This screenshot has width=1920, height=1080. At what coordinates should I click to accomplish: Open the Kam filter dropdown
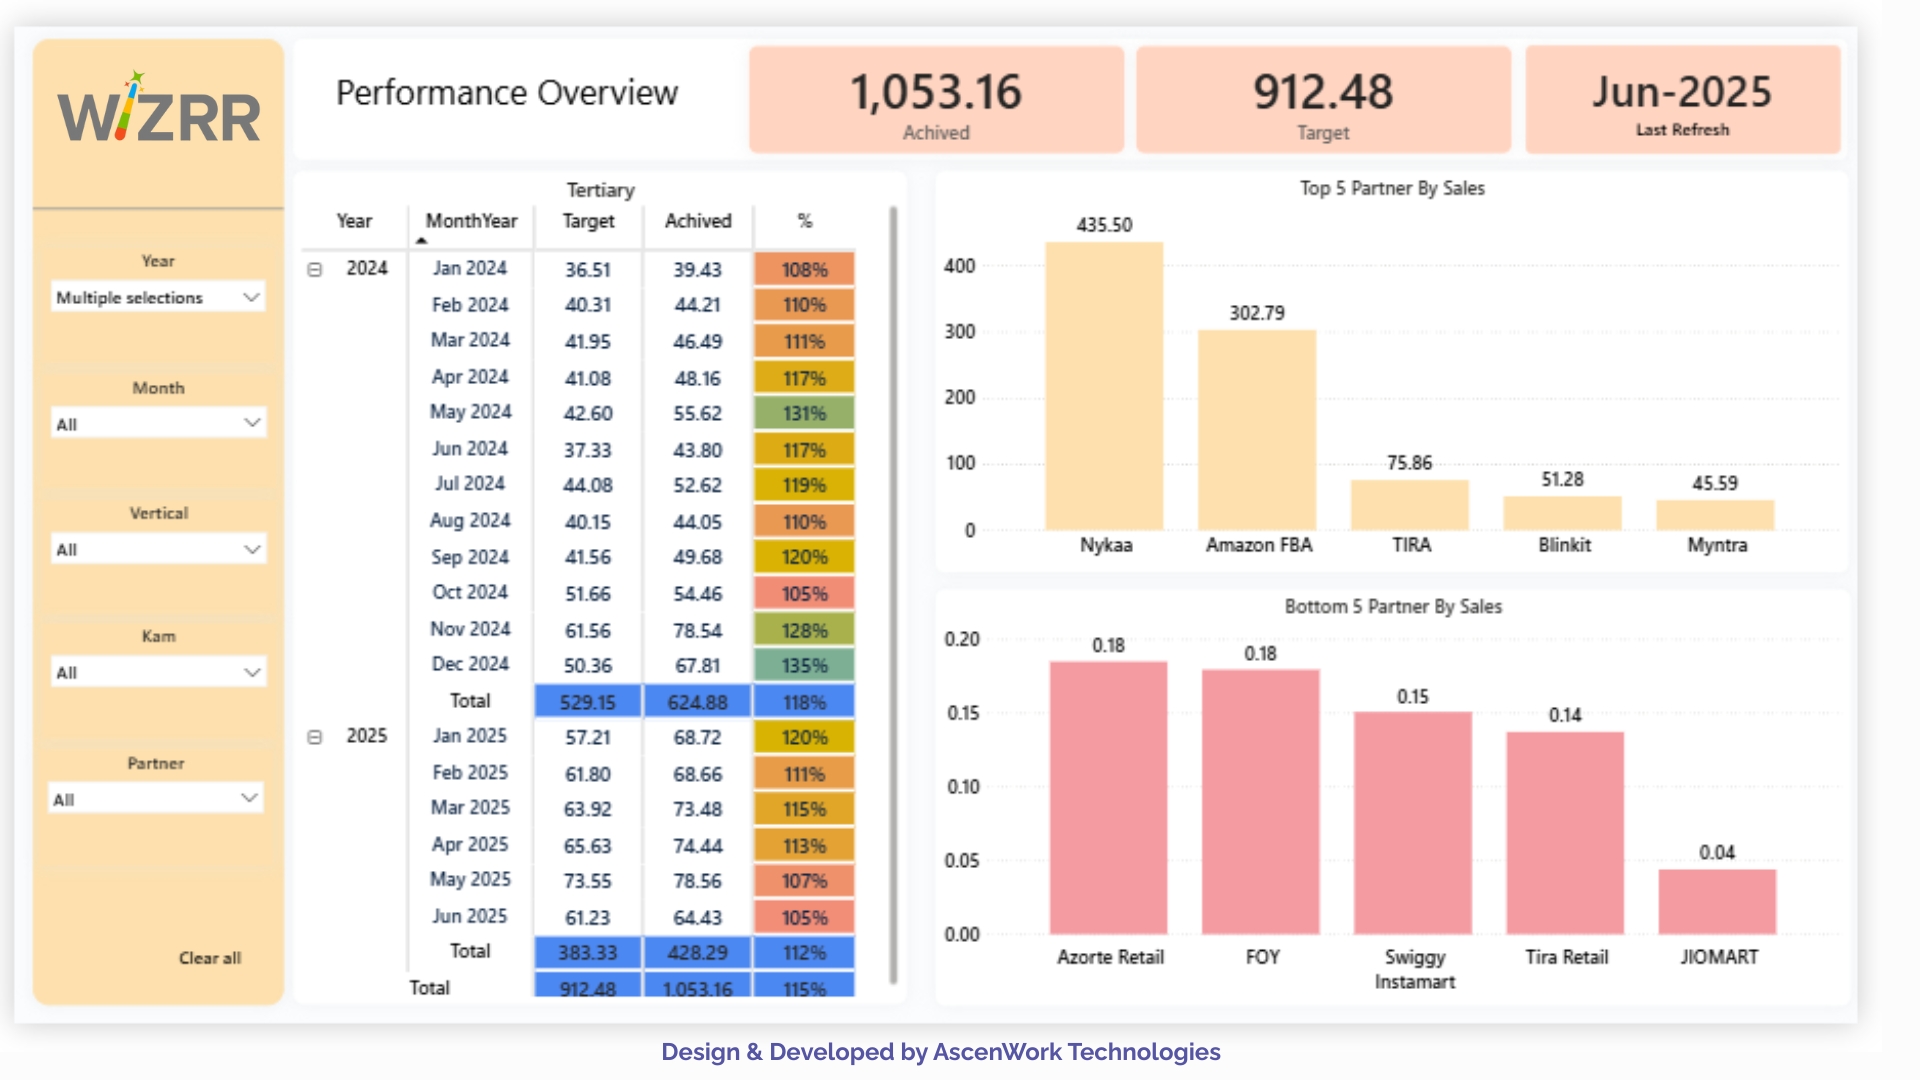(x=158, y=672)
